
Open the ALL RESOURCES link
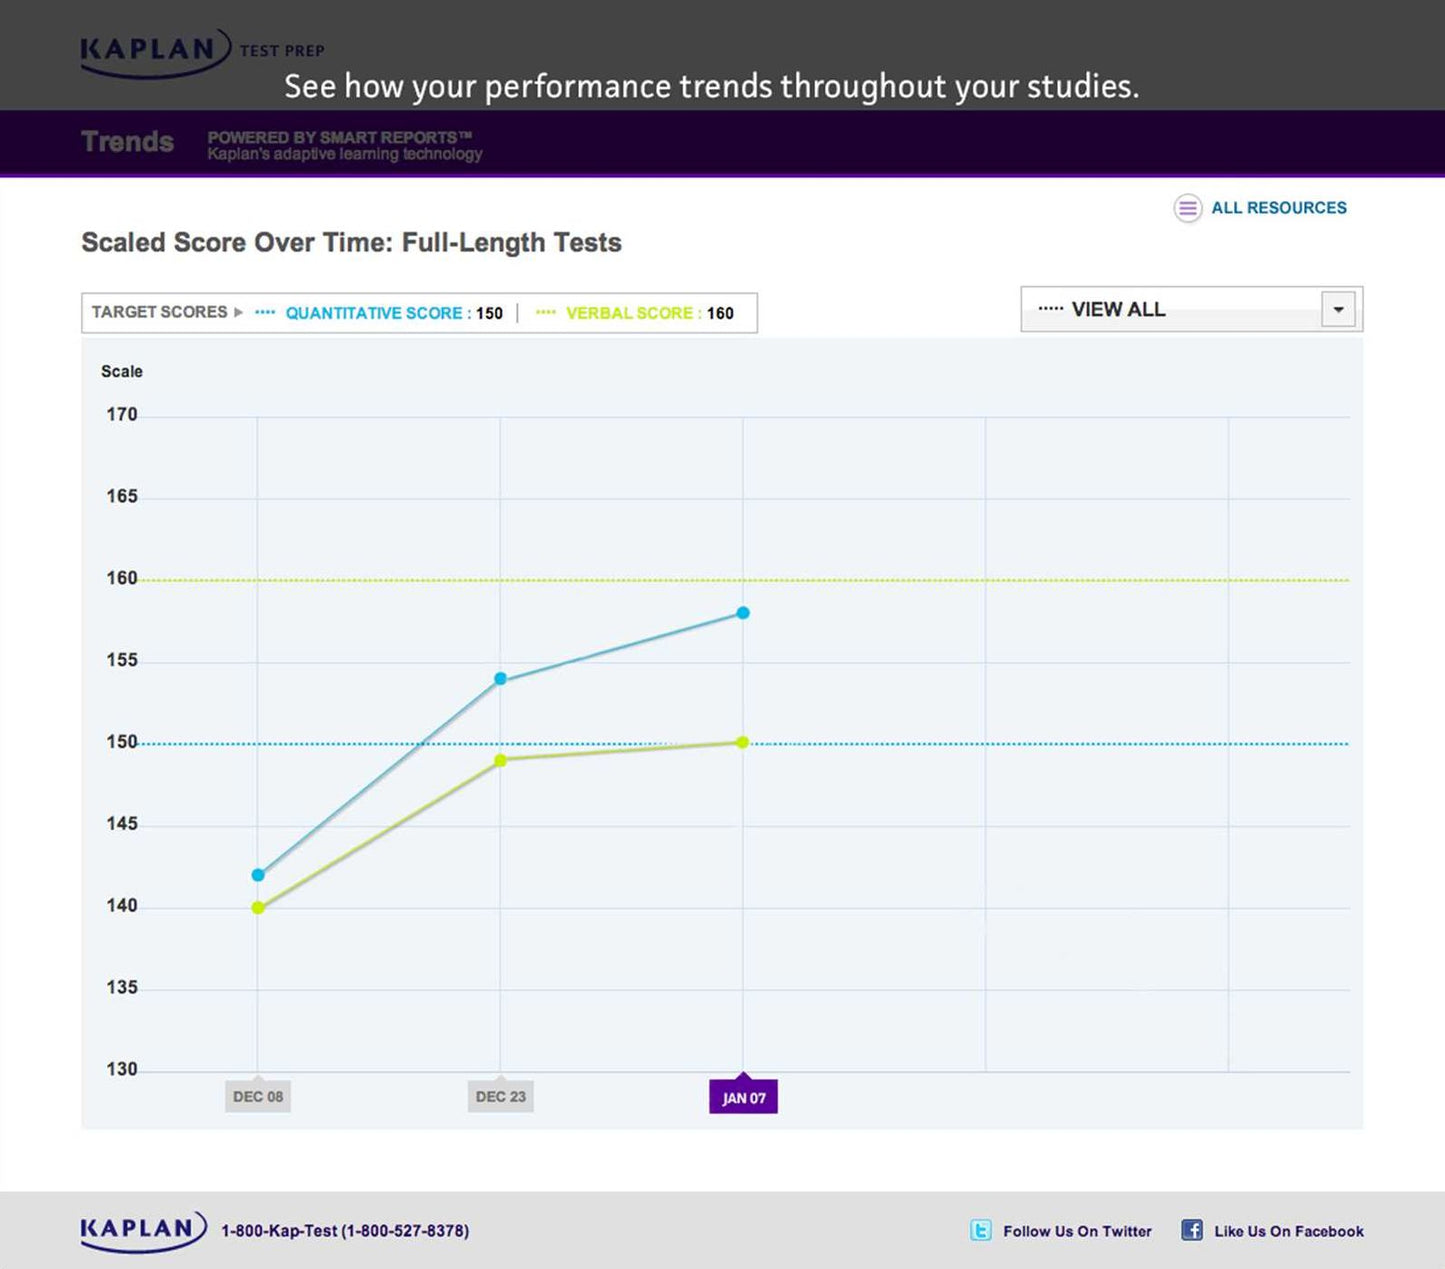point(1279,208)
